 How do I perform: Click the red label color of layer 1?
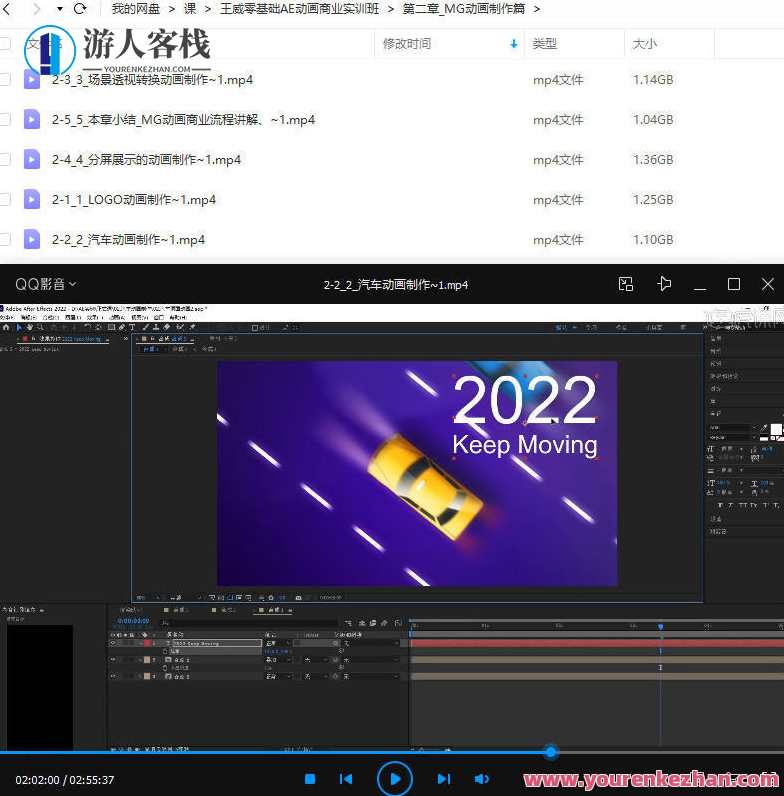(147, 643)
